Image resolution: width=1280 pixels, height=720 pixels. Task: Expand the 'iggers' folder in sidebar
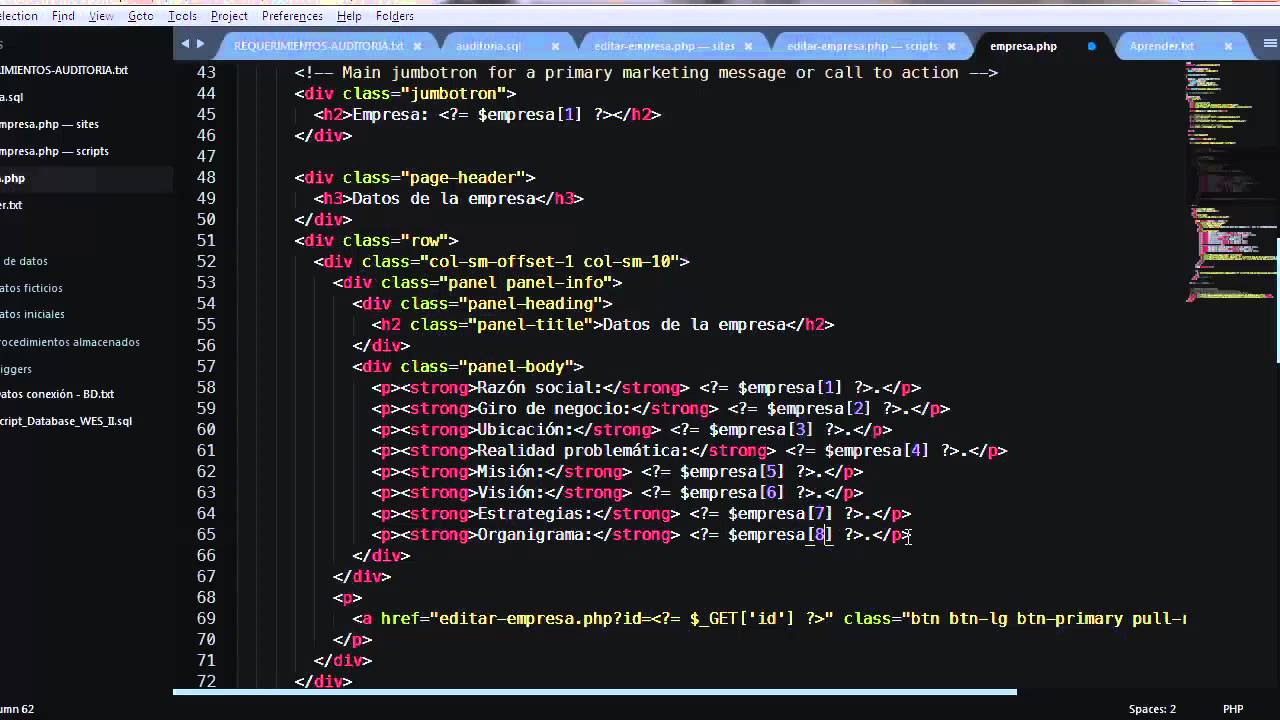pos(16,369)
